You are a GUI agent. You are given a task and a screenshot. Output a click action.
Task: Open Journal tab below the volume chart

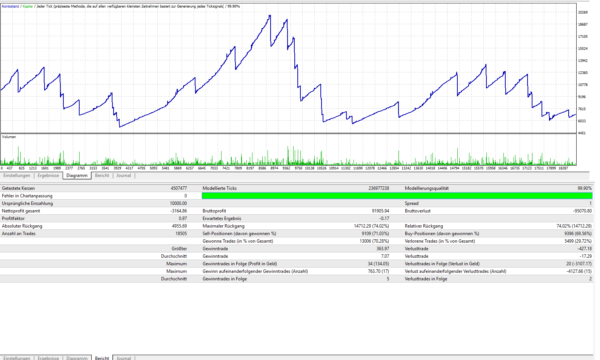(124, 176)
